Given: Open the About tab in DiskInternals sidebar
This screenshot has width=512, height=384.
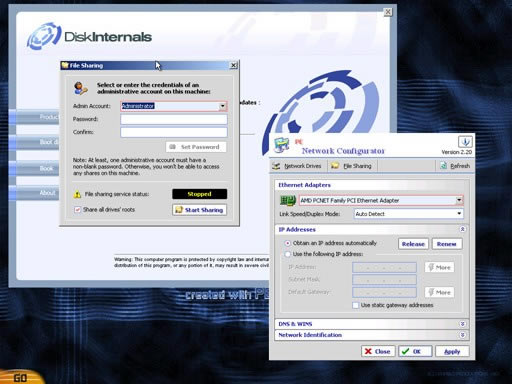Looking at the screenshot, I should (34, 193).
